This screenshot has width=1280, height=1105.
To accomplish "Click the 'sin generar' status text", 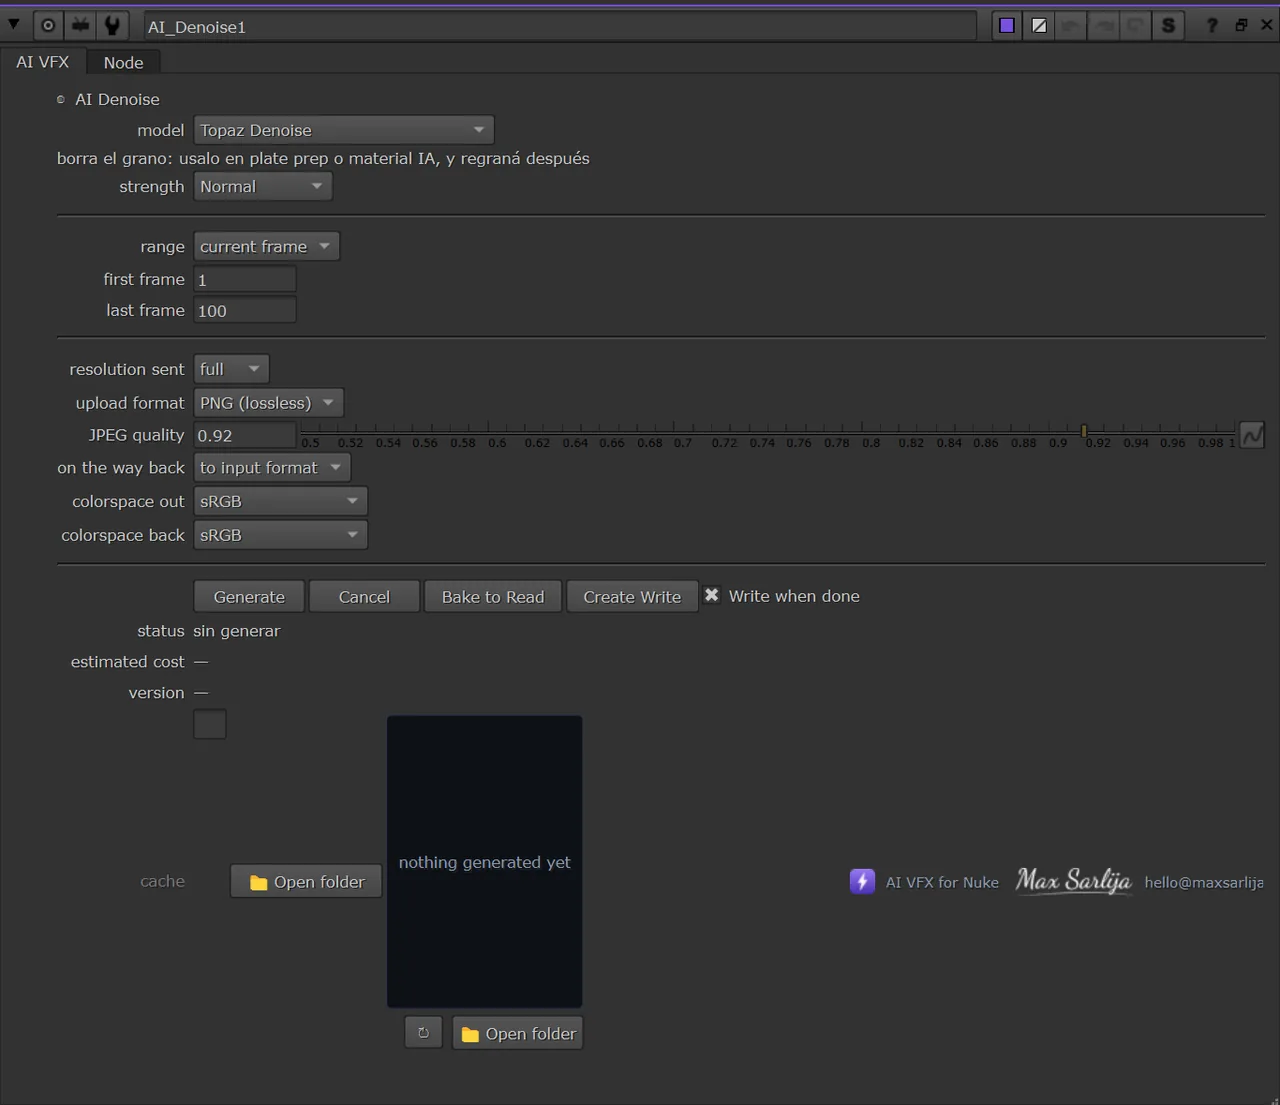I will (237, 631).
